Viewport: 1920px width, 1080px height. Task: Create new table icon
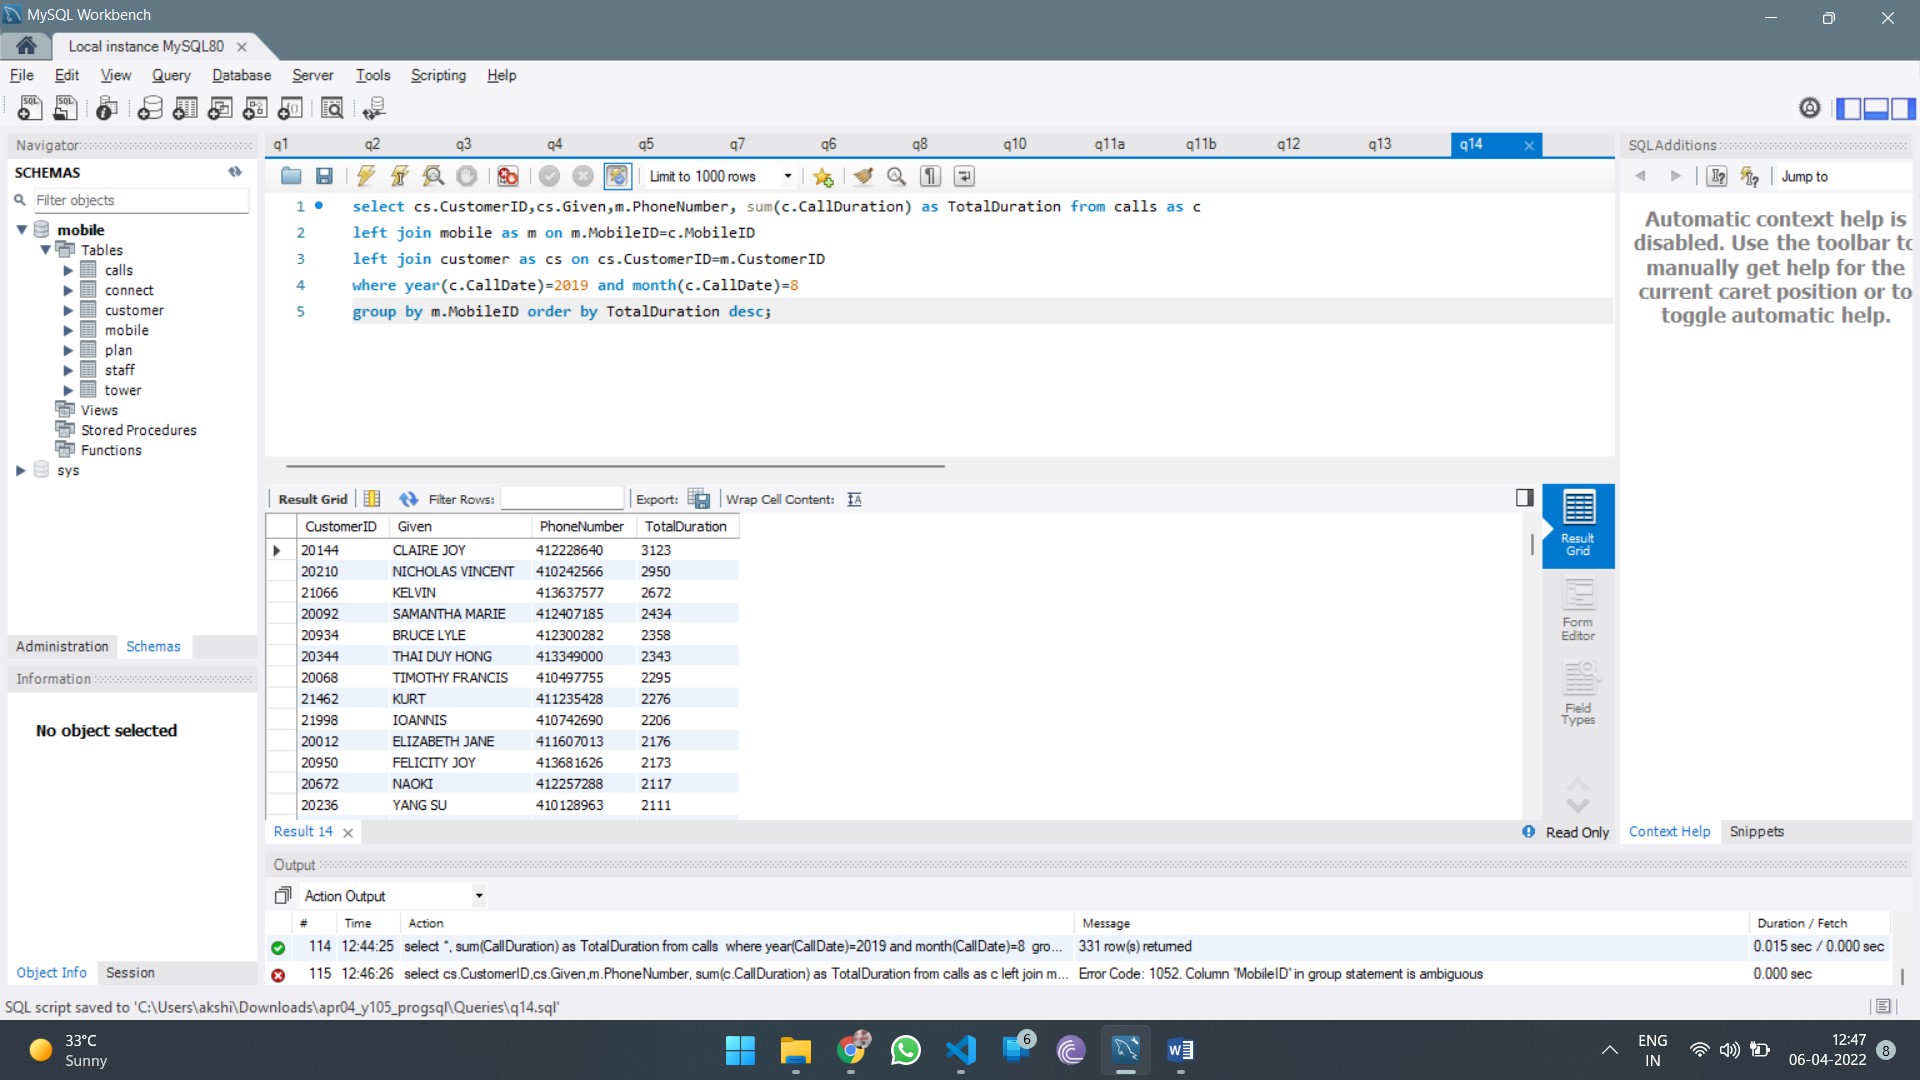185,108
